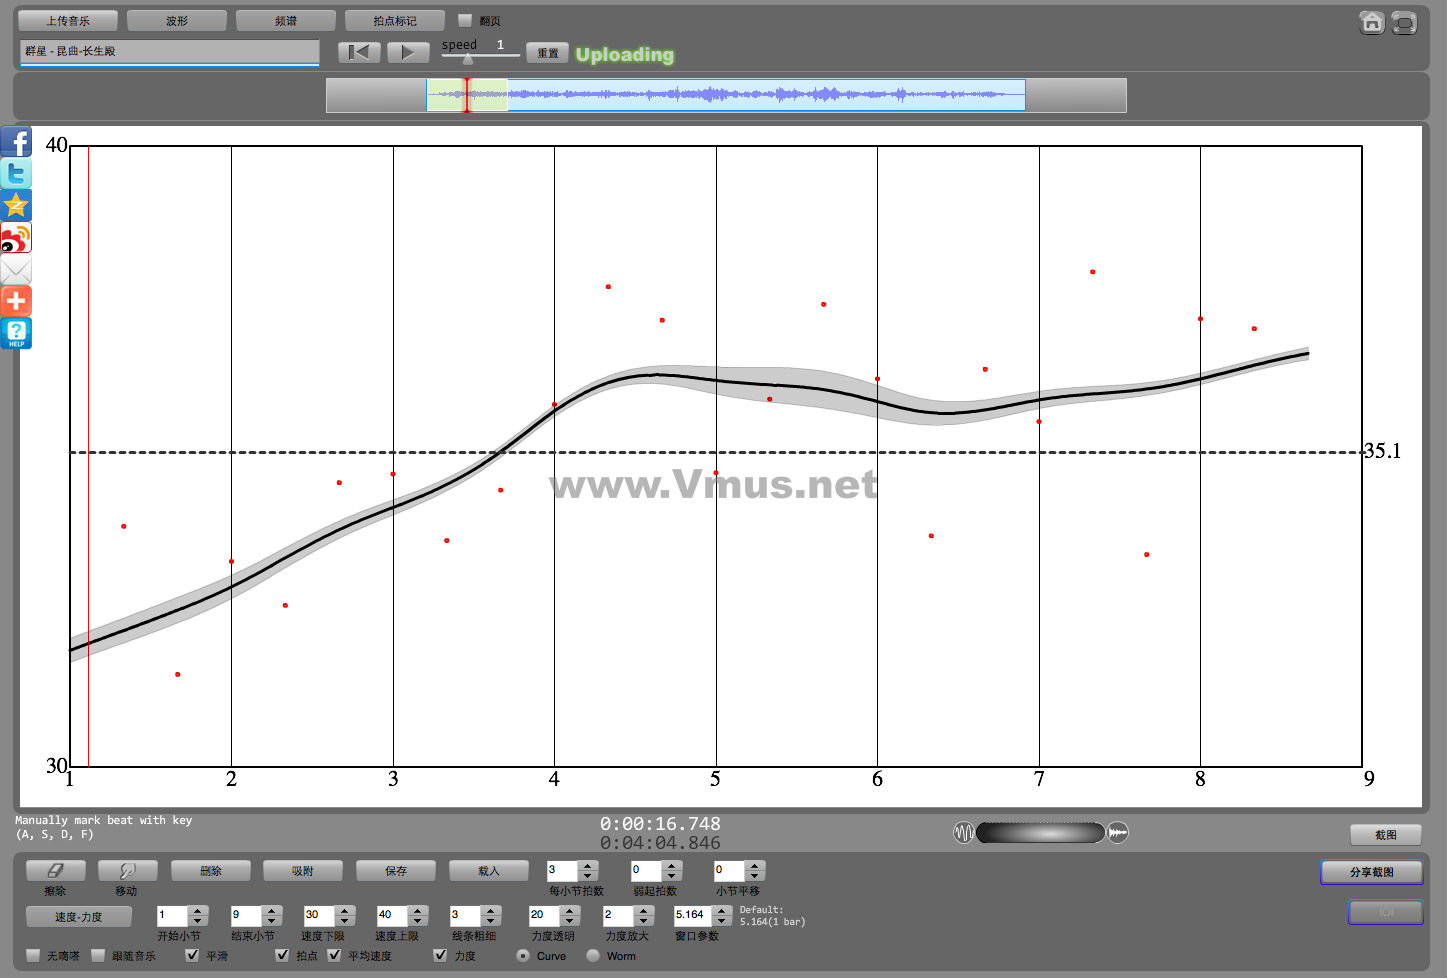Viewport: 1447px width, 978px height.
Task: Share to Weibo via sidebar icon
Action: tap(16, 238)
